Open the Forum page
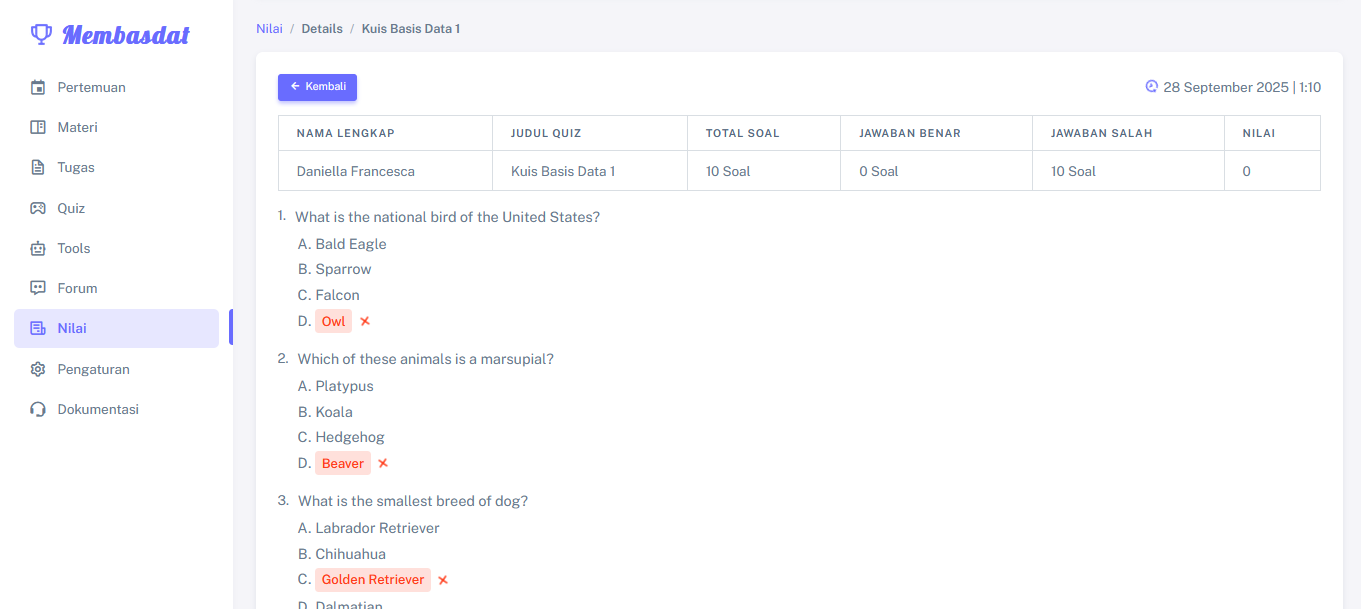The image size is (1361, 609). click(116, 288)
